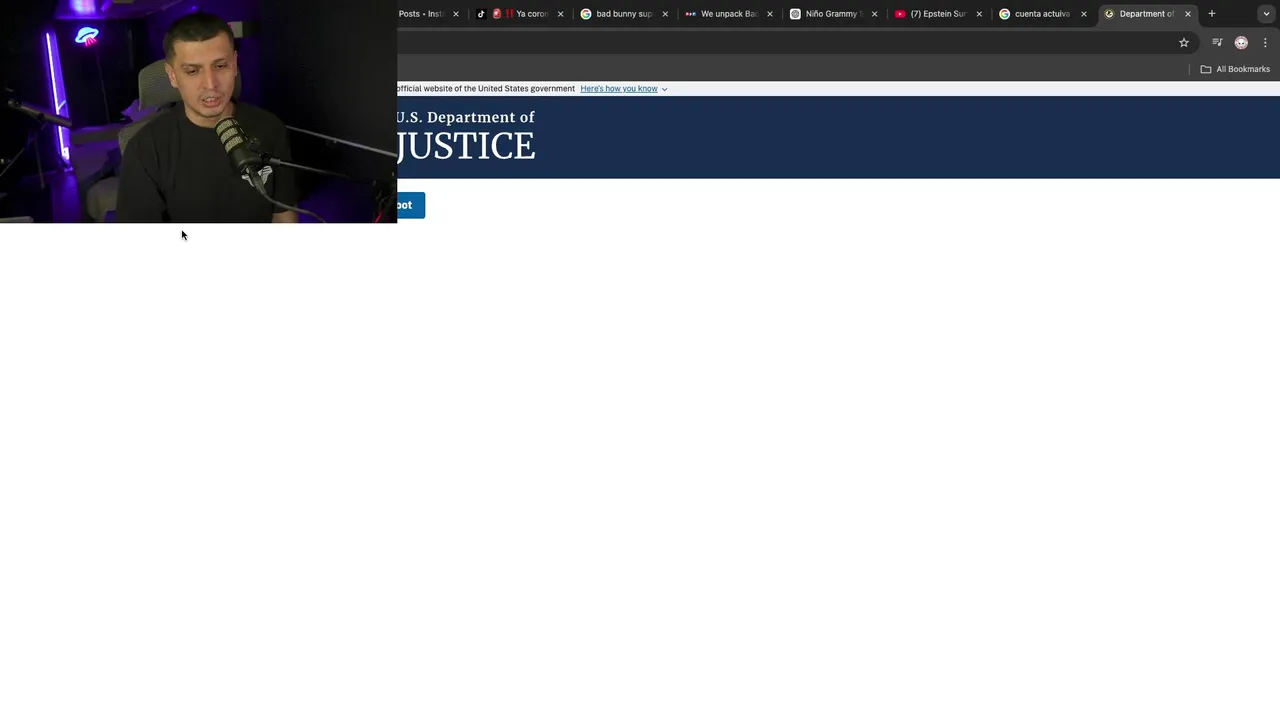Close the Posts Instagram tab
Screen dimensions: 1280x720
tap(456, 14)
